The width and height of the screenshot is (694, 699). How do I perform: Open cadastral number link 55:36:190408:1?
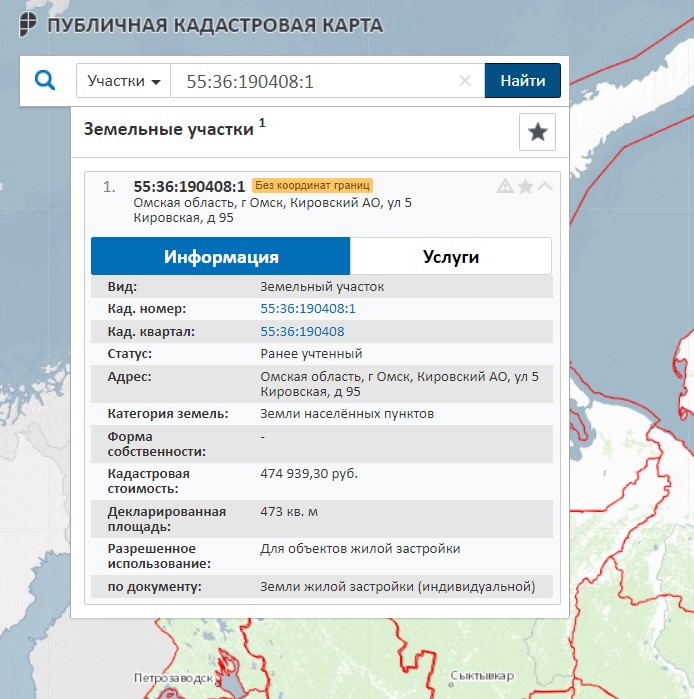click(x=308, y=309)
